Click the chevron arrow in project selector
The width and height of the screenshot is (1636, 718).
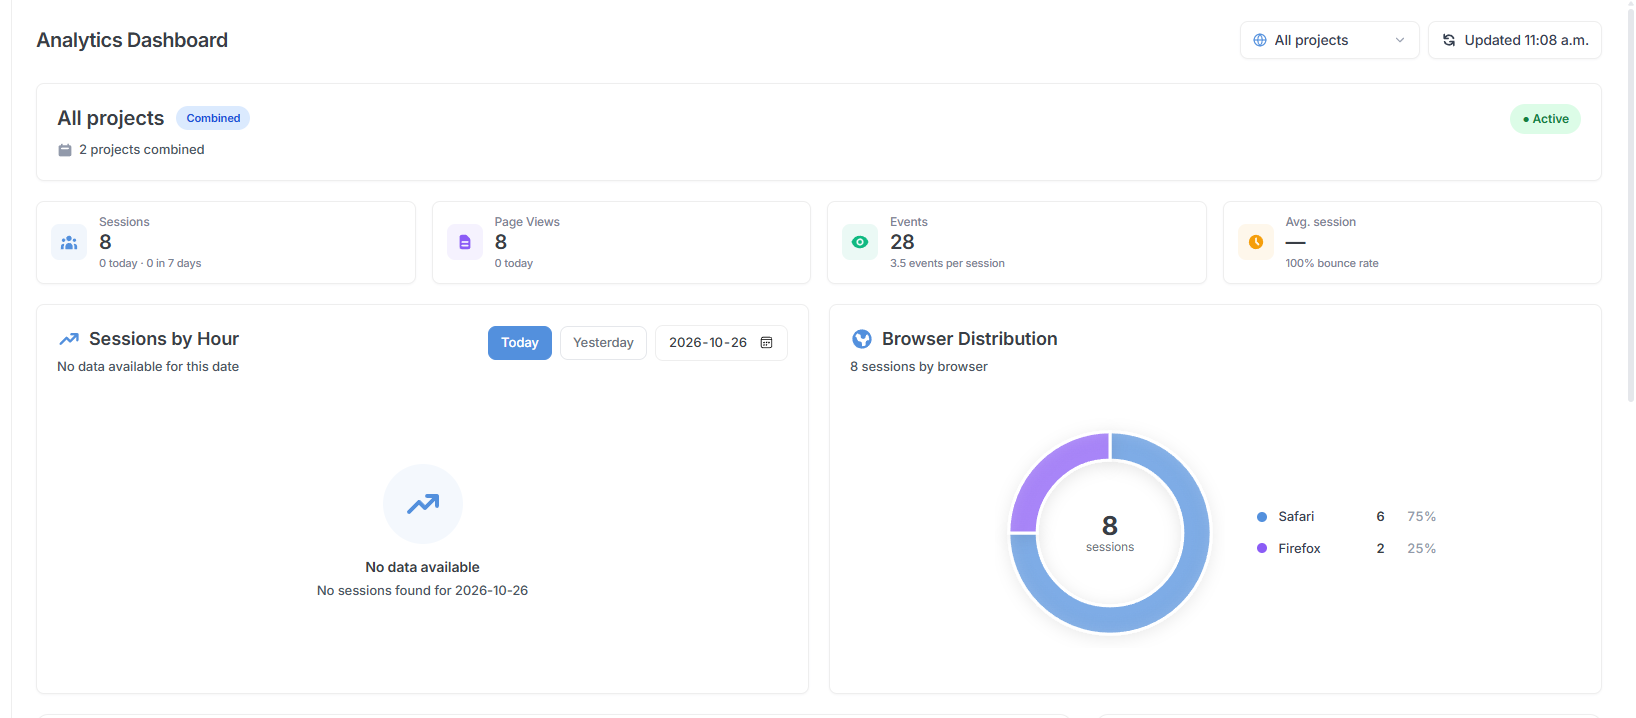pos(1400,40)
